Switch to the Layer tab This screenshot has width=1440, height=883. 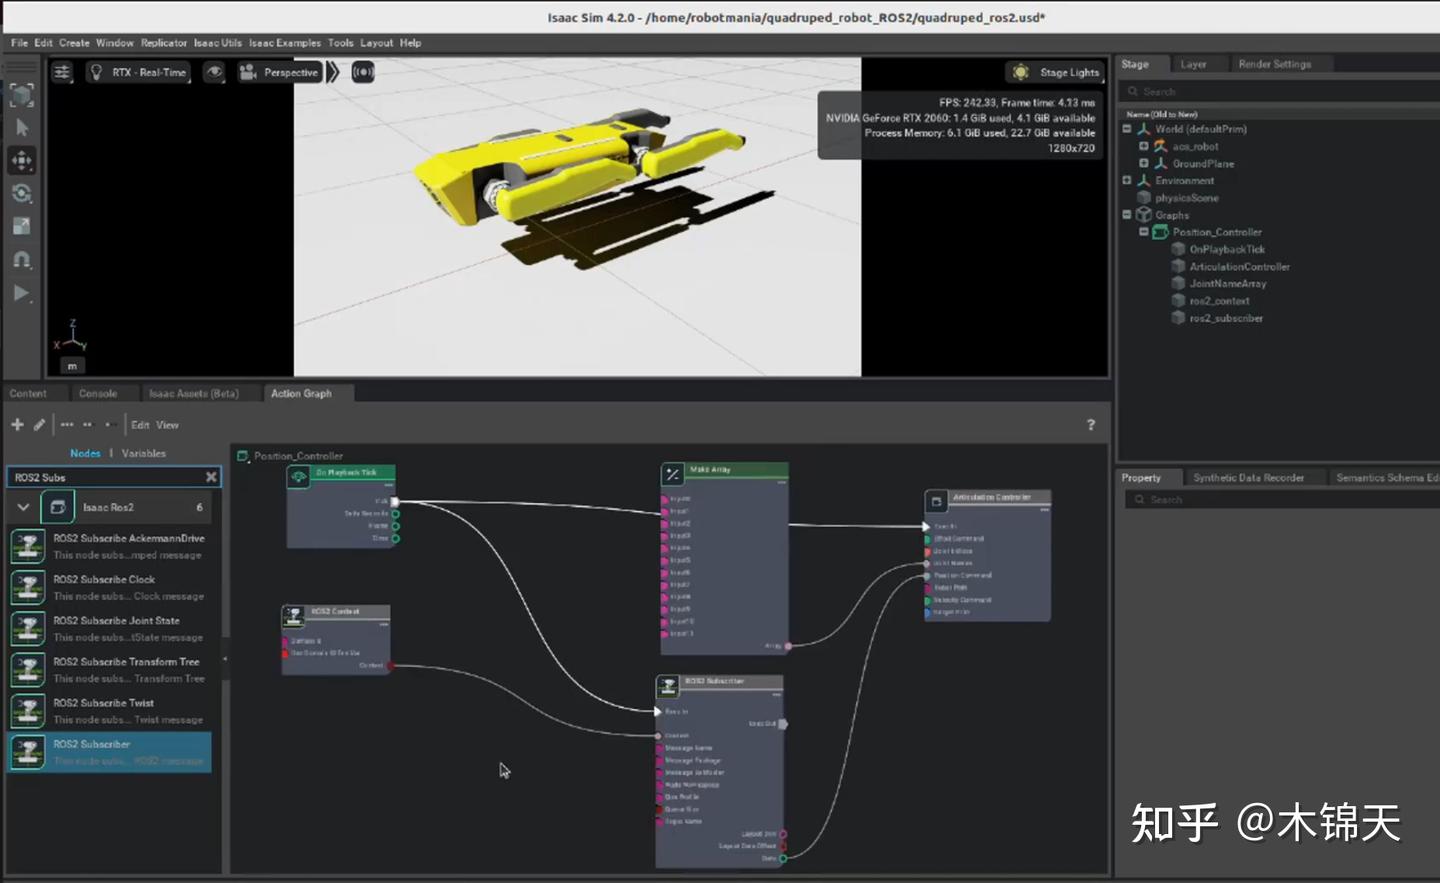pyautogui.click(x=1193, y=63)
